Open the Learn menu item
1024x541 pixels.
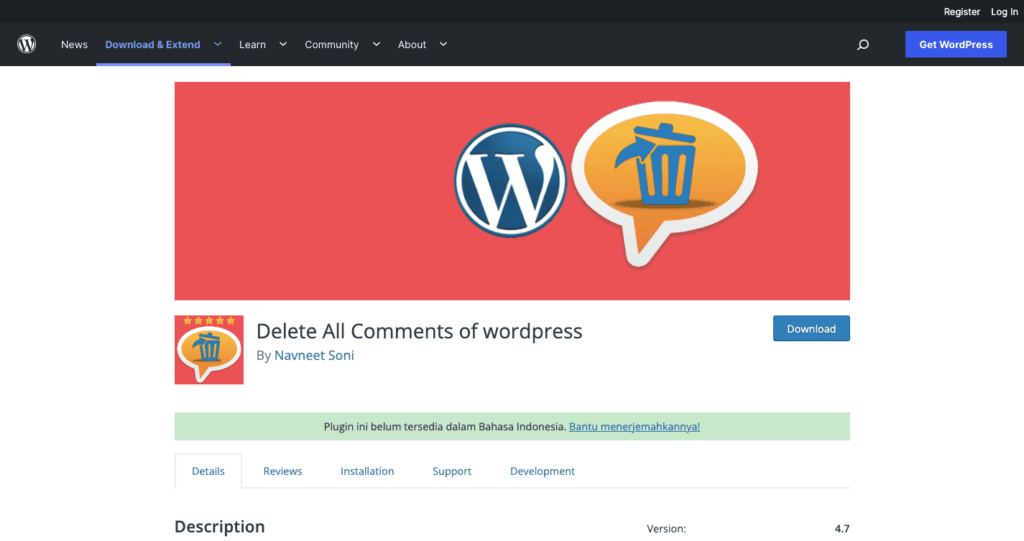pyautogui.click(x=252, y=44)
